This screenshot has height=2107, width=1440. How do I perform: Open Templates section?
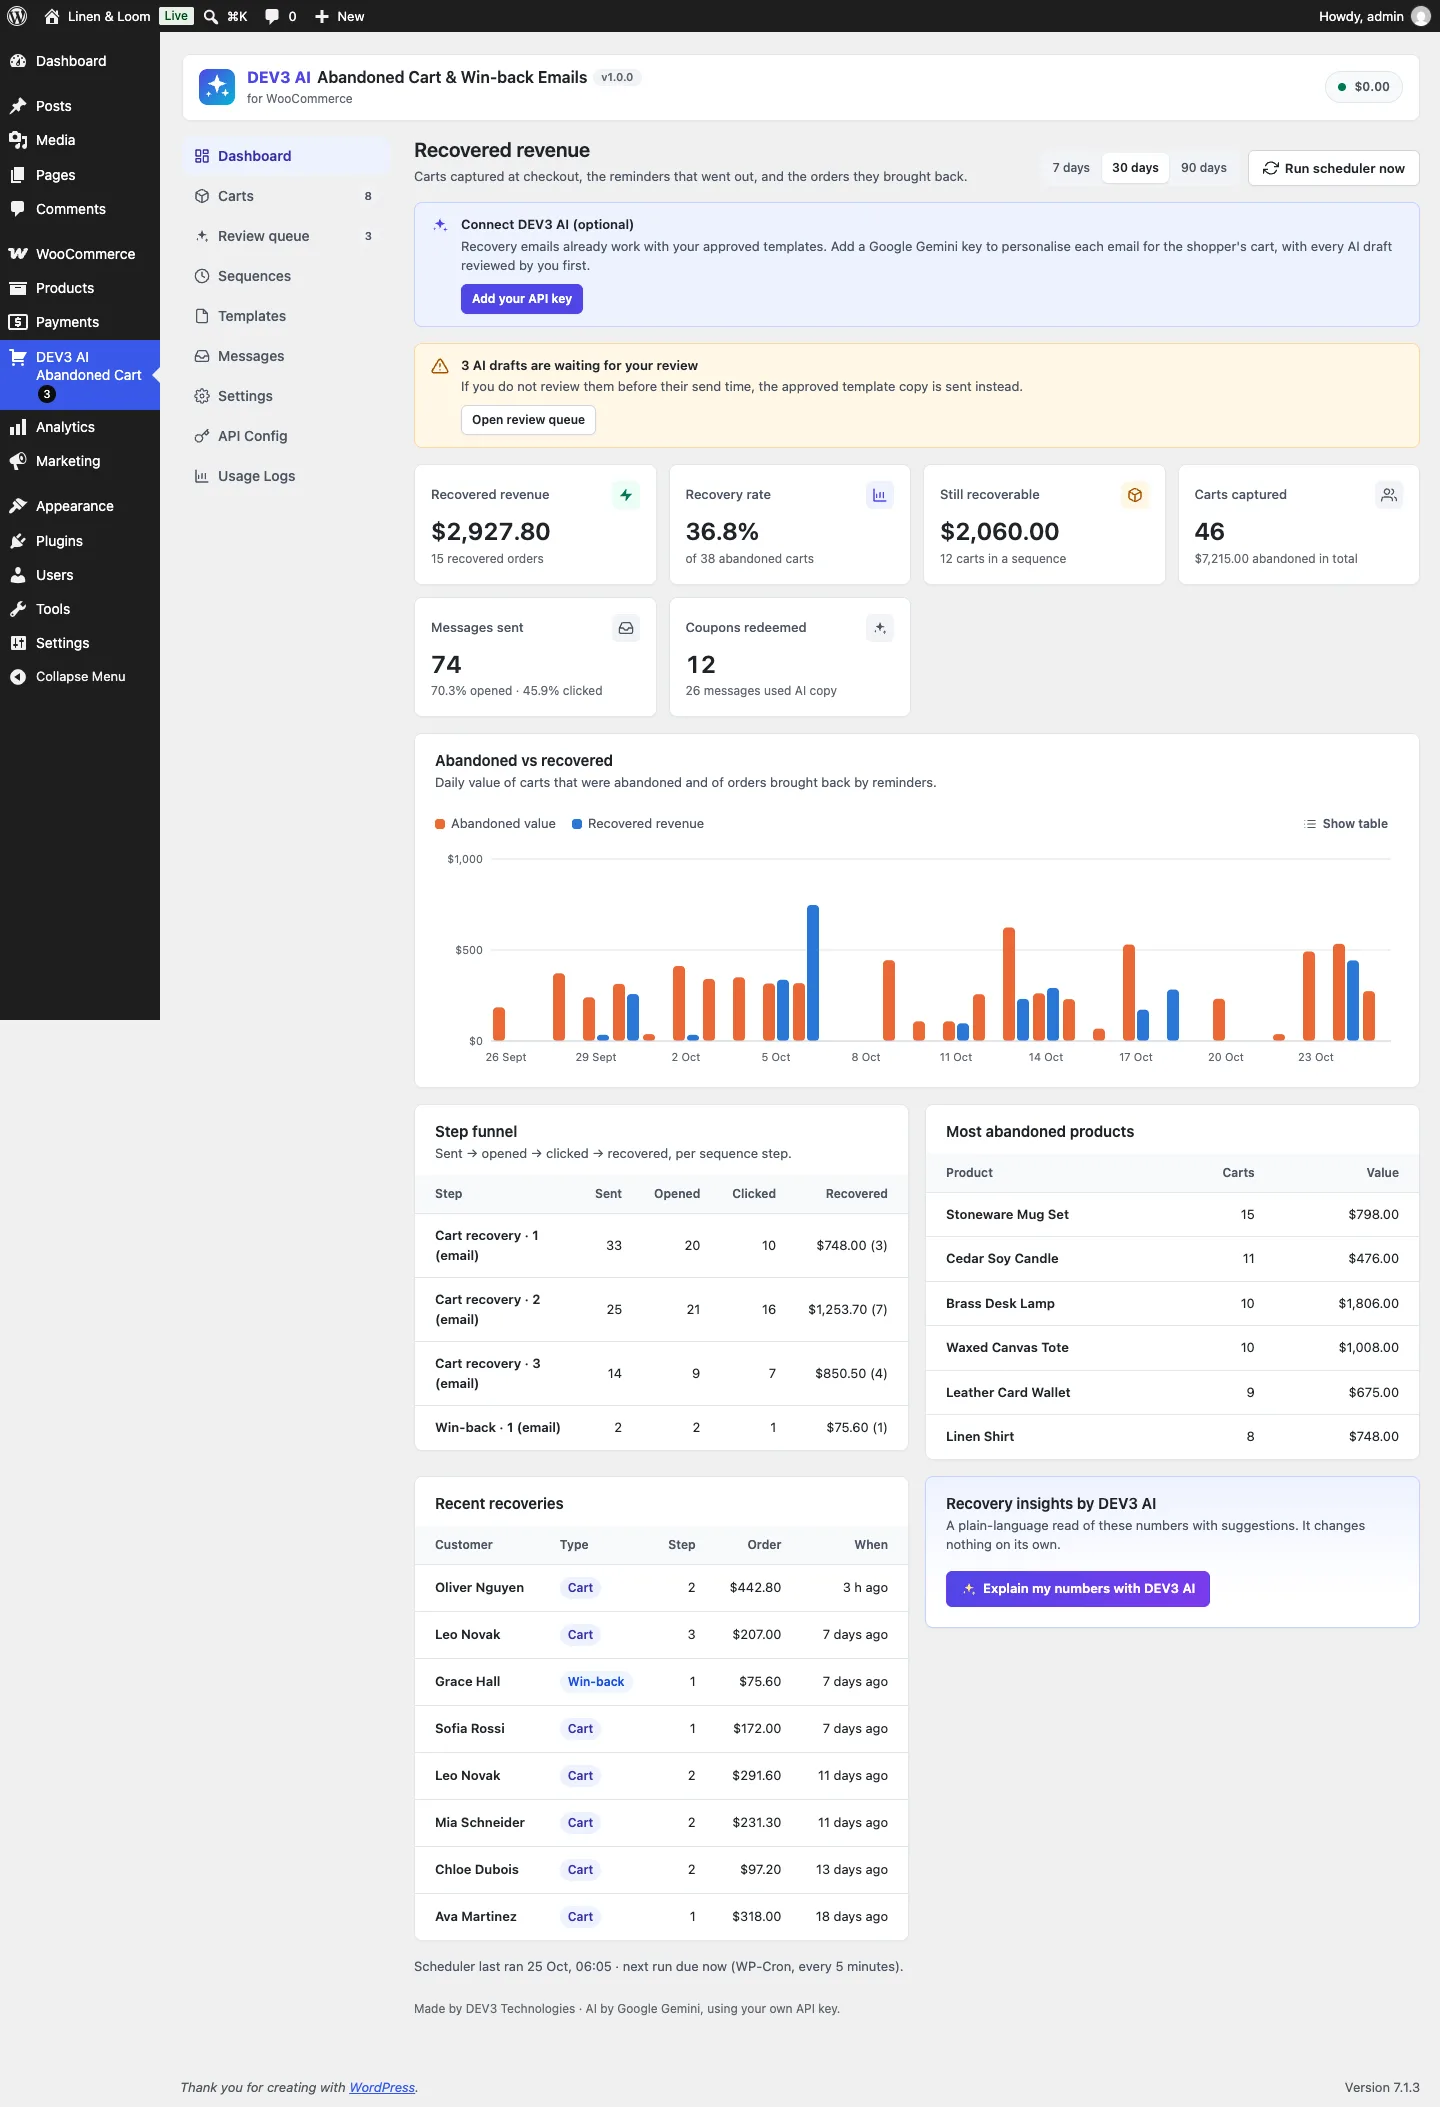(x=285, y=316)
